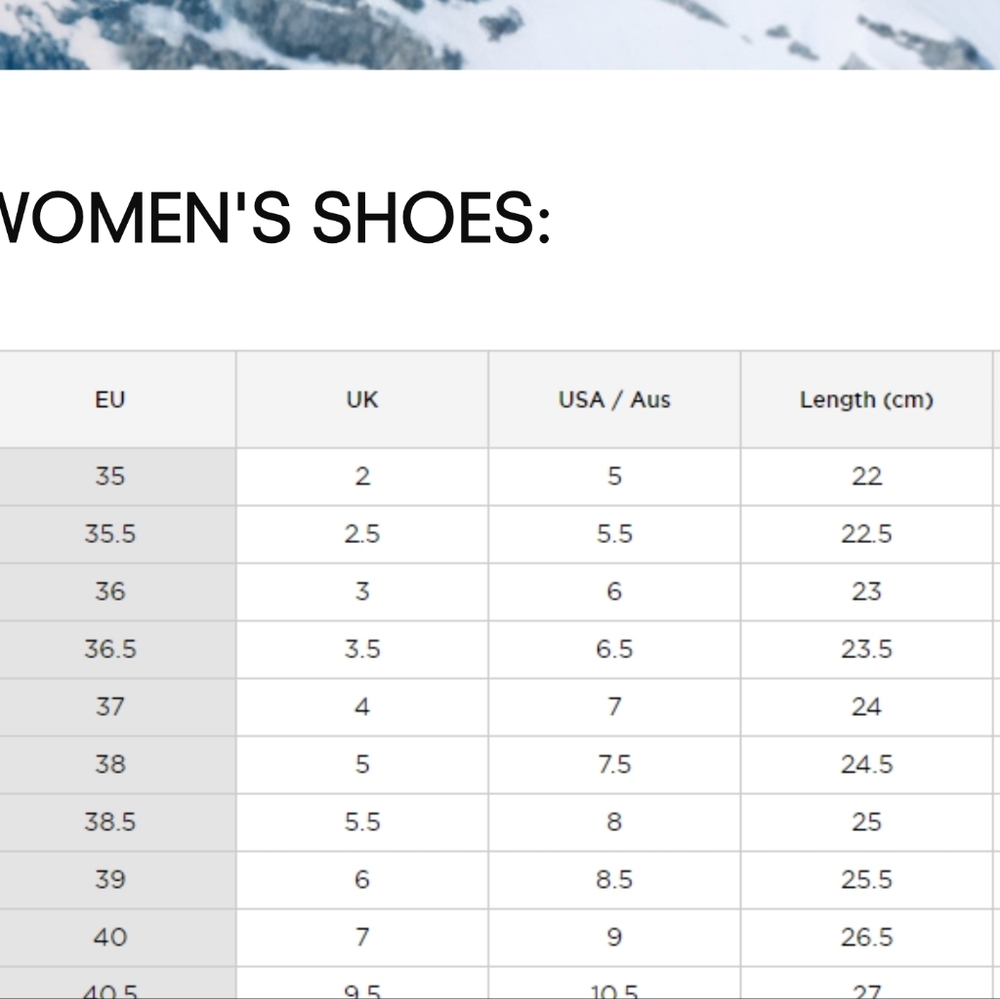Click USA size 7 in the 37 row
This screenshot has width=1000, height=999.
614,707
